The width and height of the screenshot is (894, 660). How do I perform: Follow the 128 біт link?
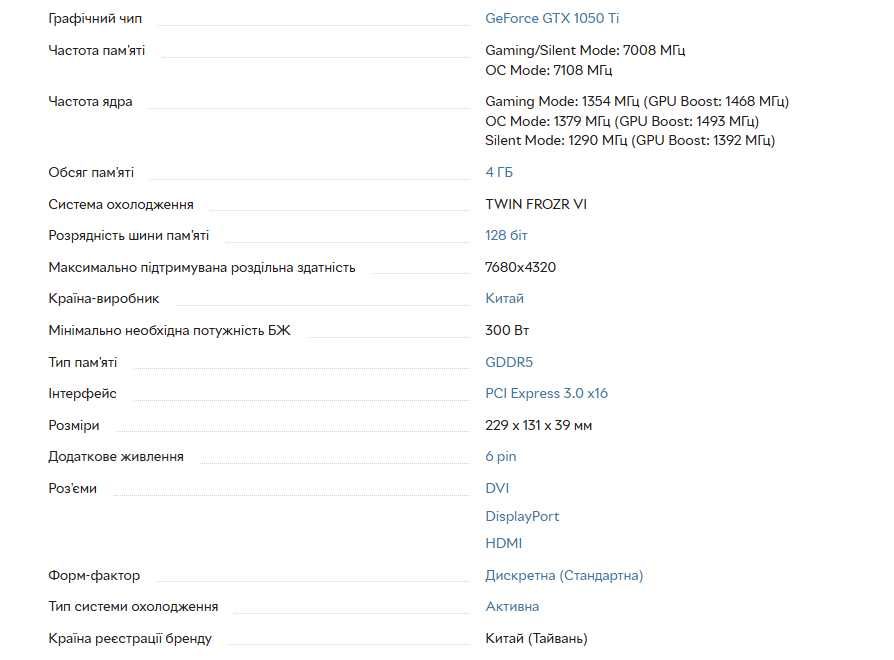coord(506,235)
